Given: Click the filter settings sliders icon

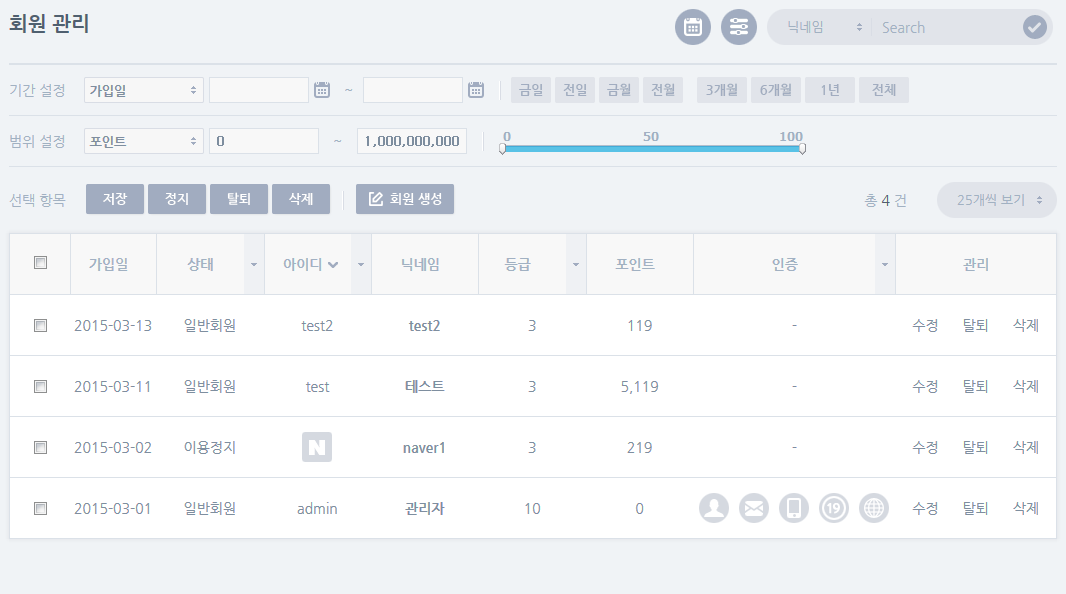Looking at the screenshot, I should coord(739,27).
